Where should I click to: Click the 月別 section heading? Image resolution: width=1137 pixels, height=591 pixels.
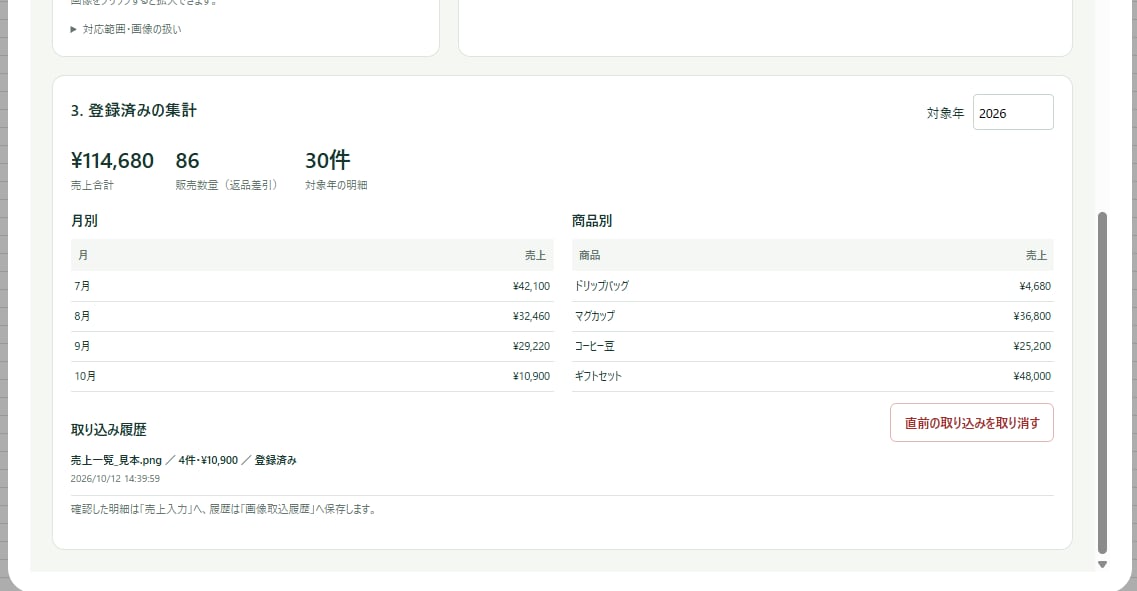tap(84, 221)
